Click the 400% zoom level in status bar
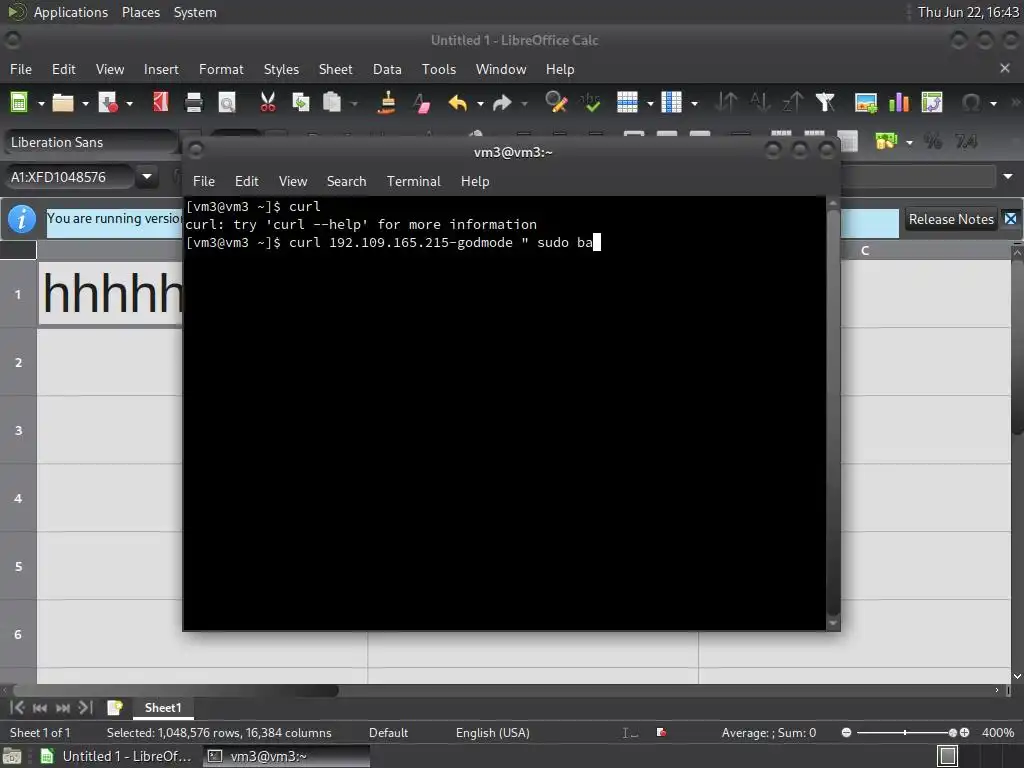The width and height of the screenshot is (1024, 768). coord(997,733)
